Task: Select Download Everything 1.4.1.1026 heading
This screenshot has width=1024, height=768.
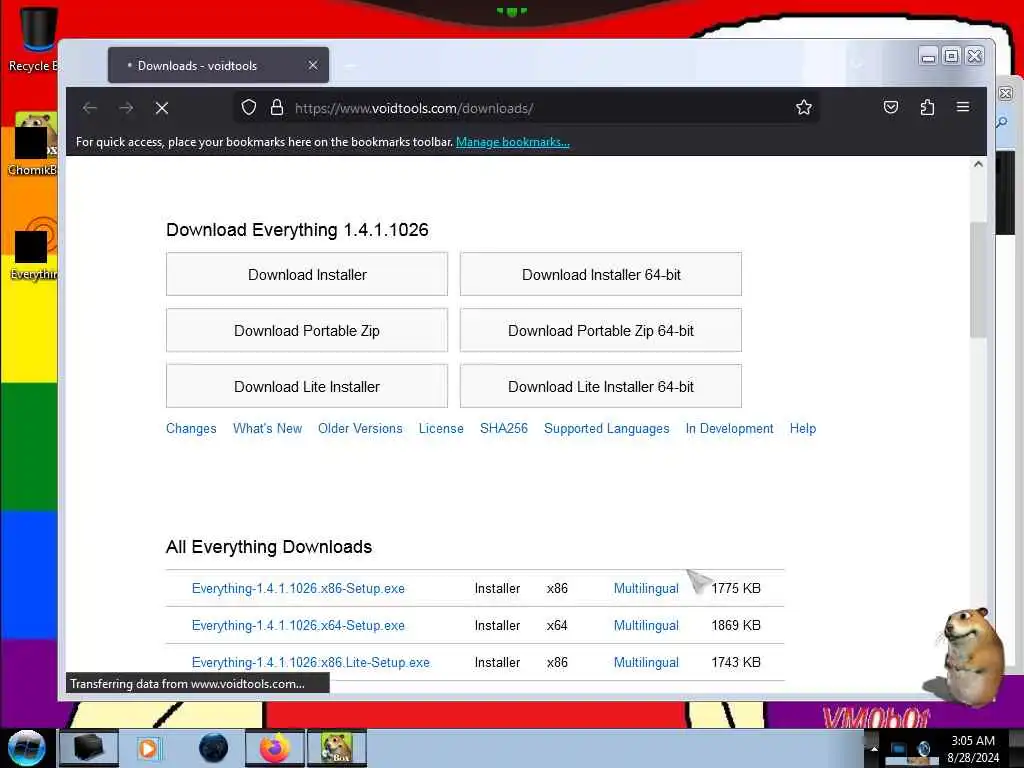Action: tap(297, 230)
